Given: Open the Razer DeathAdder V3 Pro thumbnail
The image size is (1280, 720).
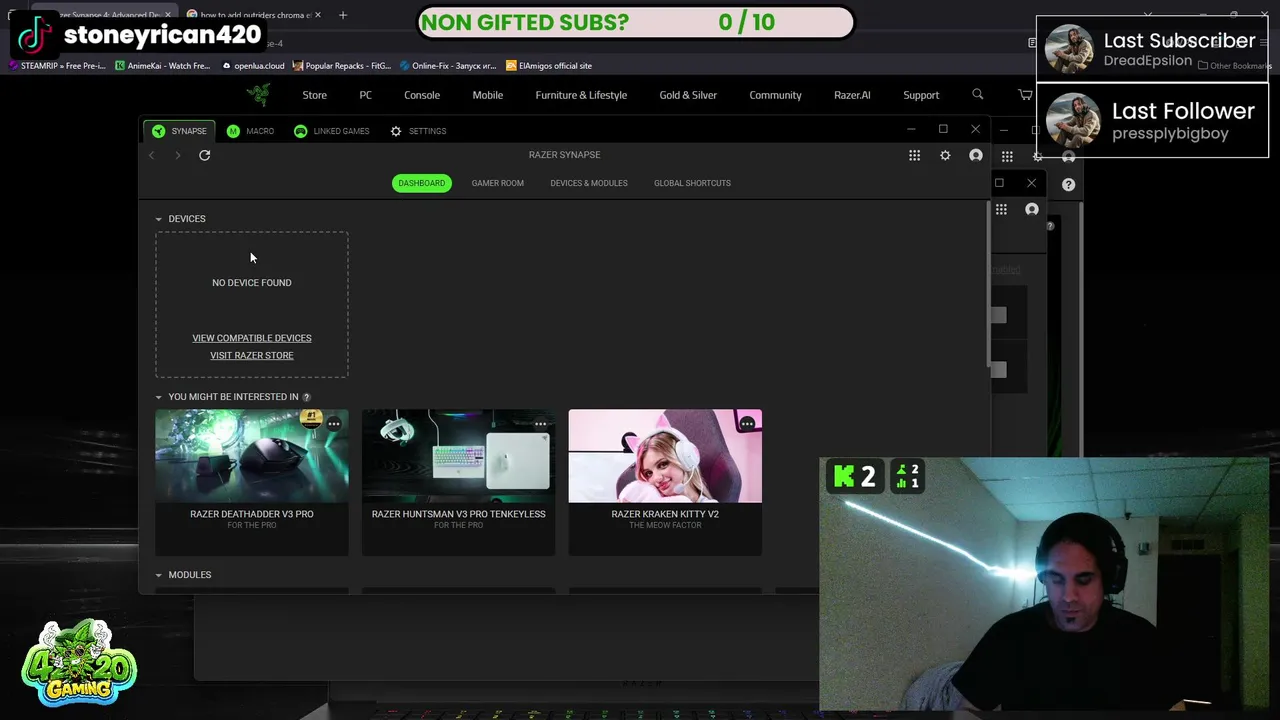Looking at the screenshot, I should tap(252, 456).
